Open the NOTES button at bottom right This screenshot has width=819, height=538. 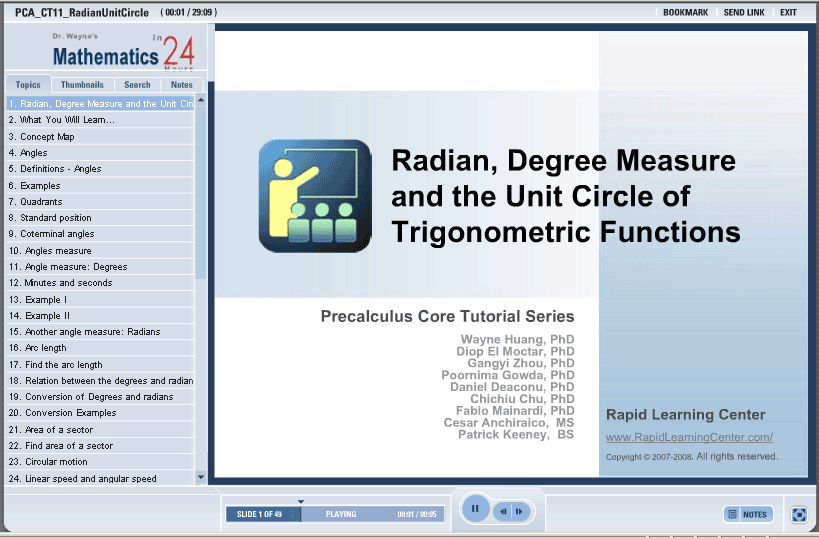coord(748,514)
